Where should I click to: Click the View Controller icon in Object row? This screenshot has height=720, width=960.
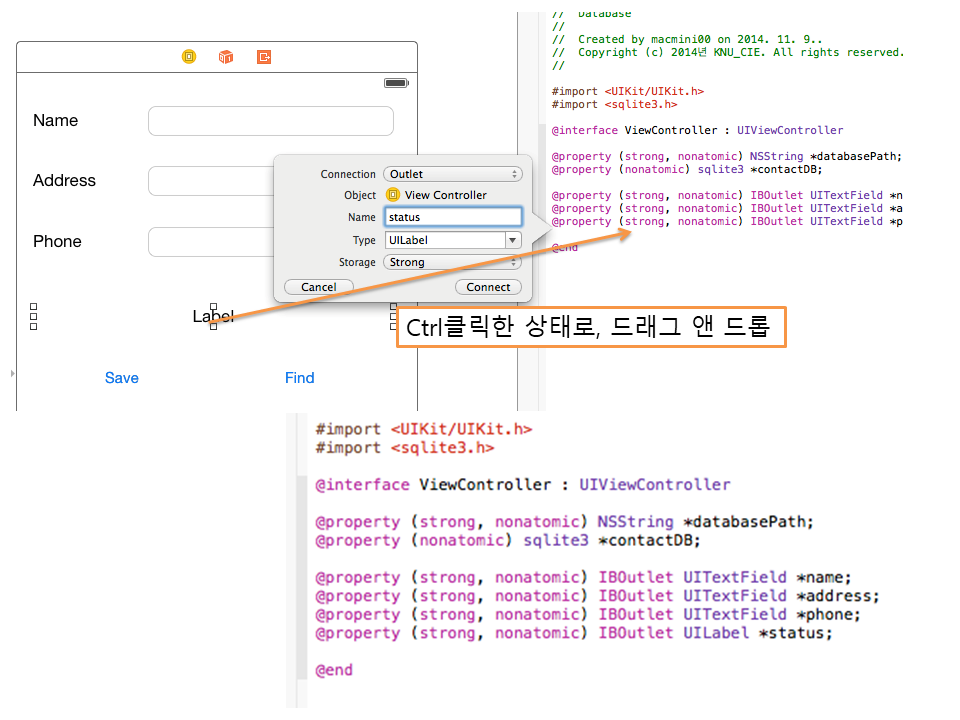click(393, 195)
